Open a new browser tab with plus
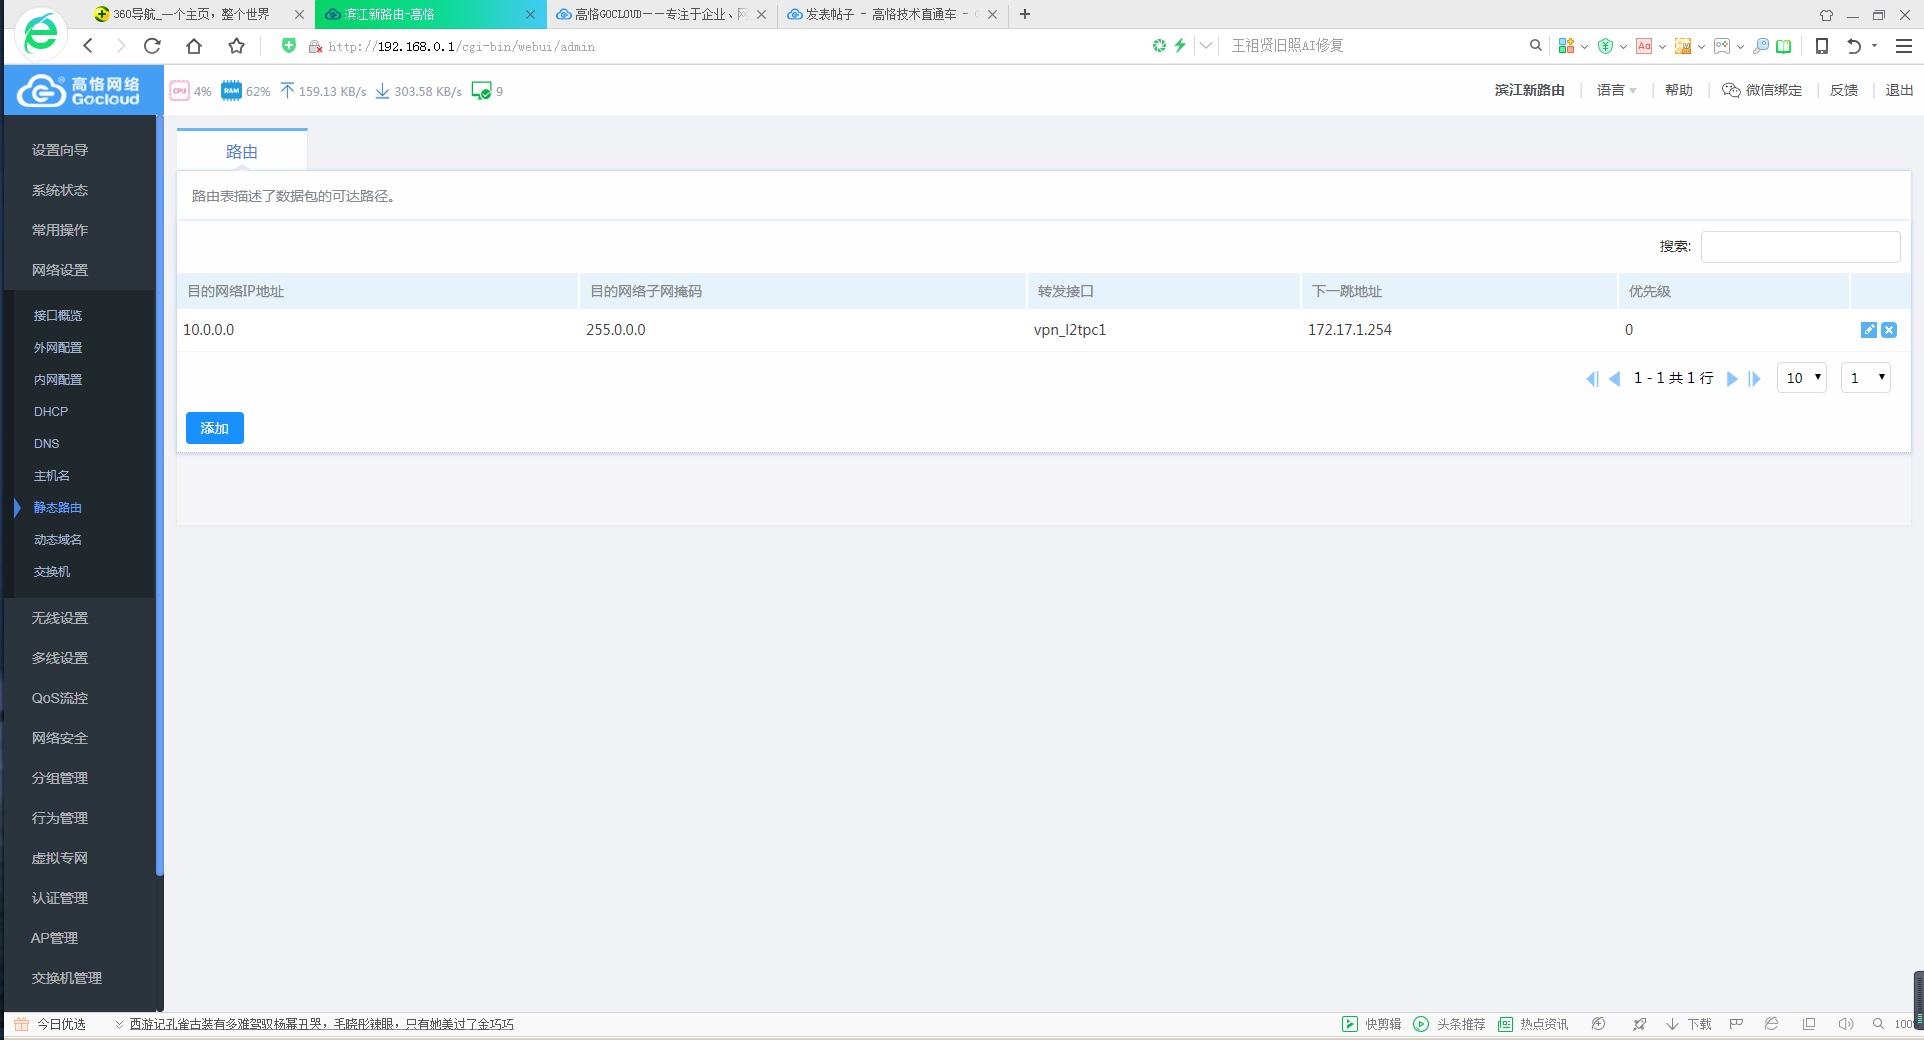1924x1040 pixels. (1025, 14)
